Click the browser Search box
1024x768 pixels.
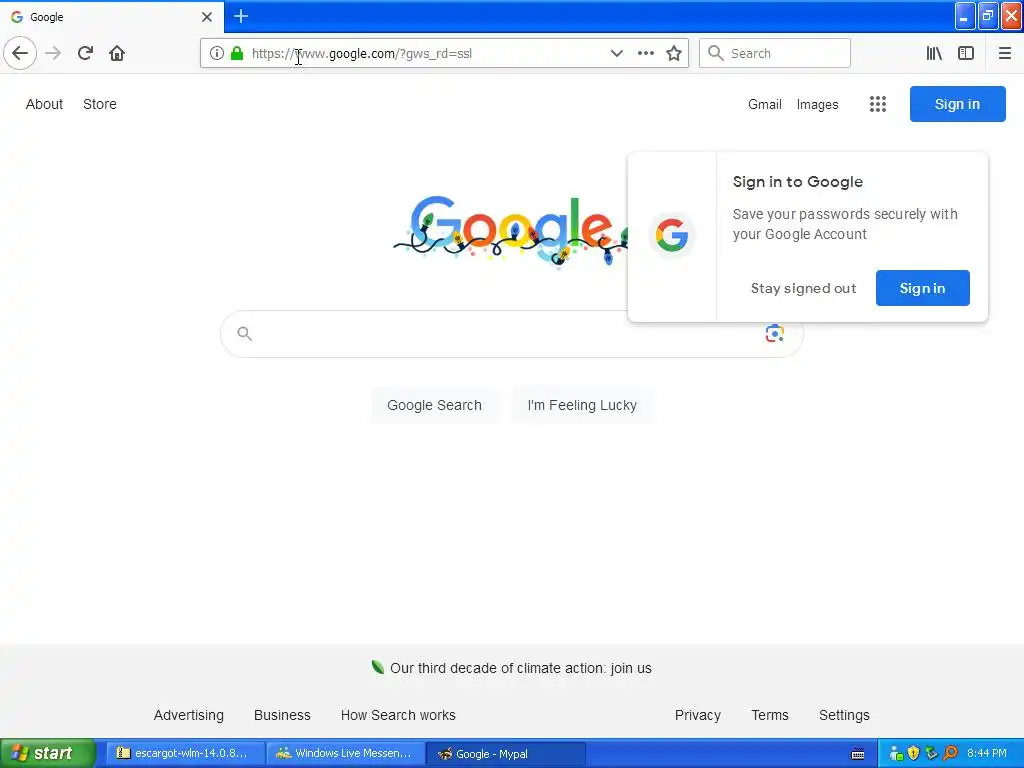775,54
